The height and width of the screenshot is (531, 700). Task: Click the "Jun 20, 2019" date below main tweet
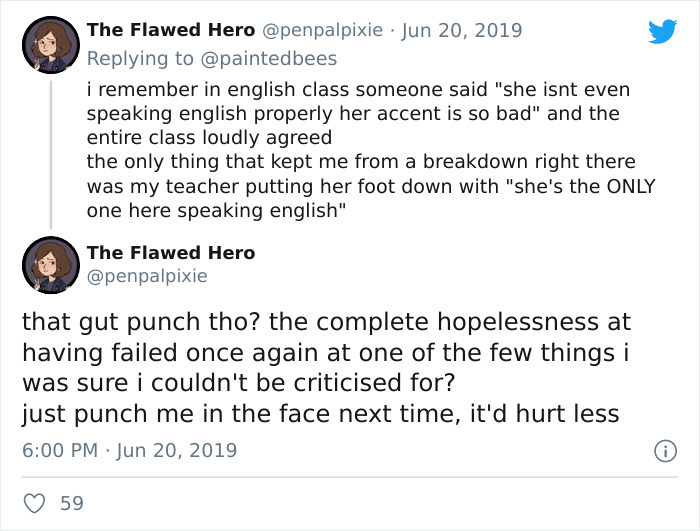click(x=176, y=450)
